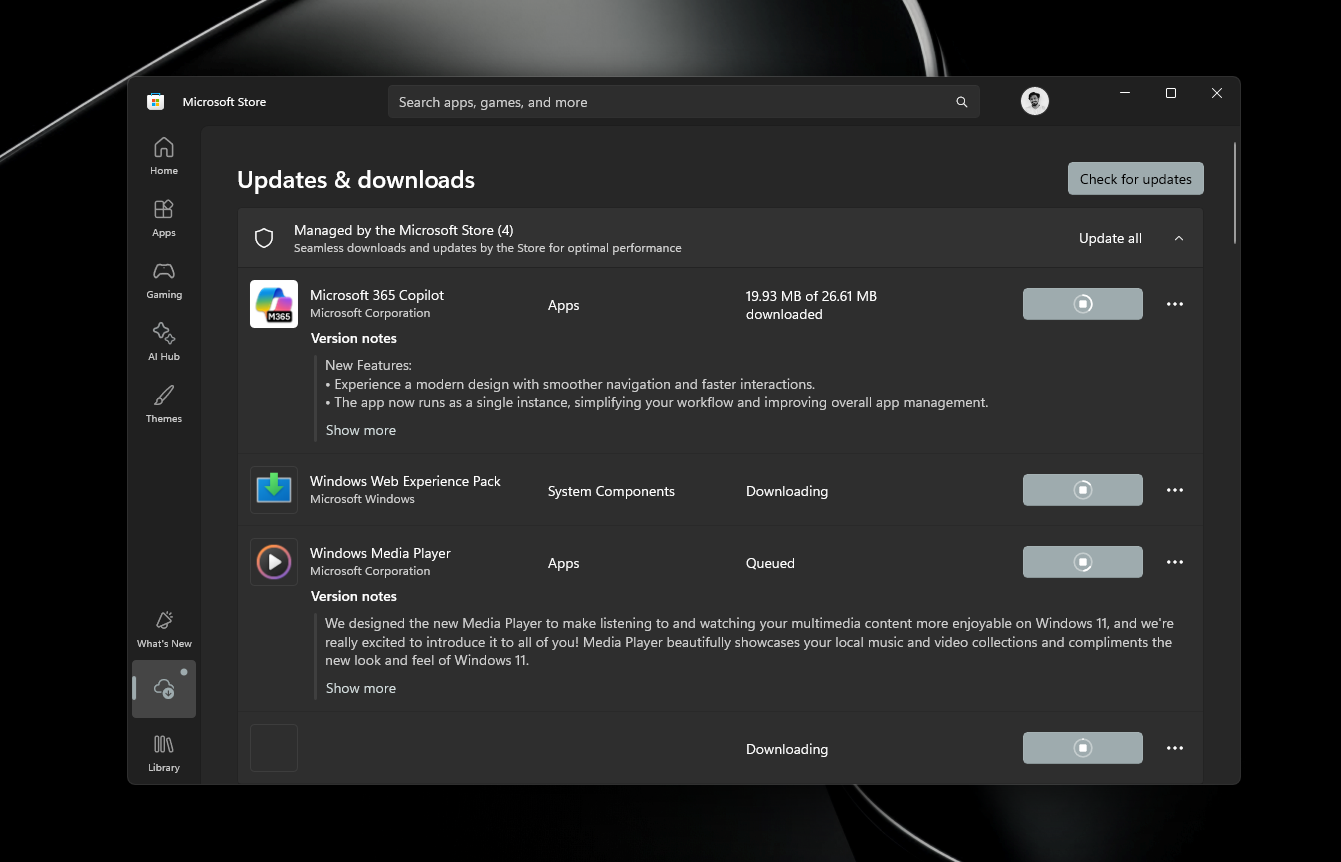Open more options for Windows Web Experience Pack
Image resolution: width=1341 pixels, height=862 pixels.
tap(1175, 490)
